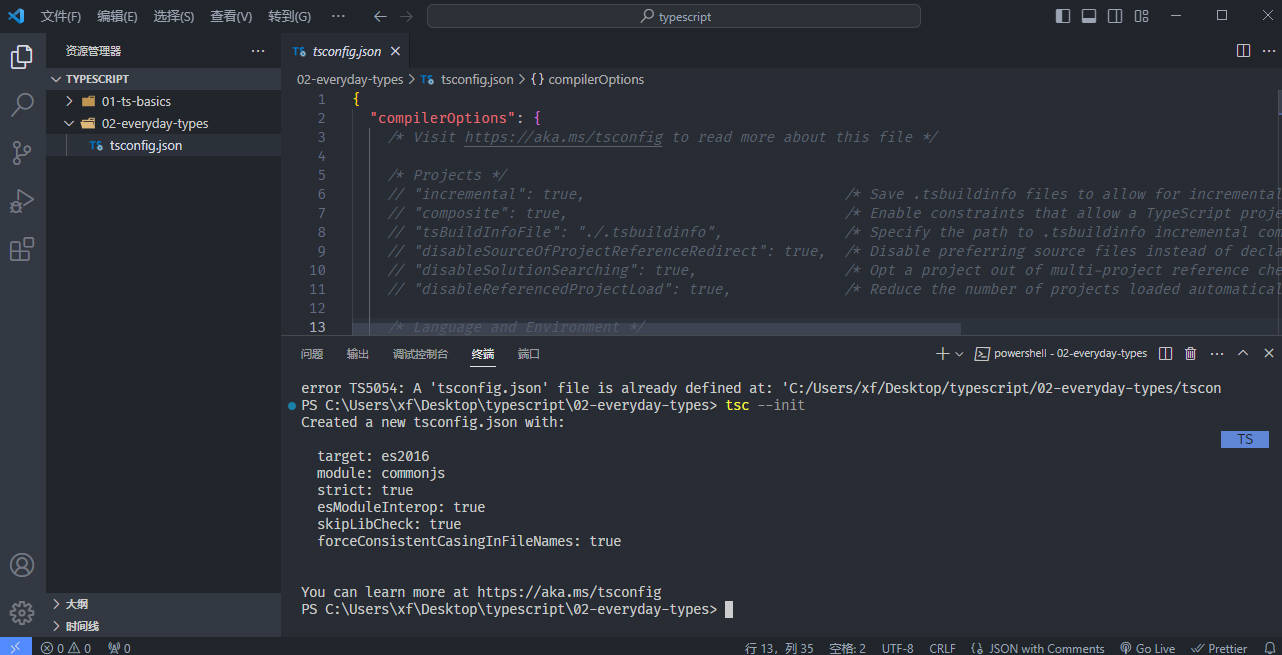This screenshot has height=655, width=1282.
Task: Open the Run and Debug view
Action: click(x=22, y=201)
